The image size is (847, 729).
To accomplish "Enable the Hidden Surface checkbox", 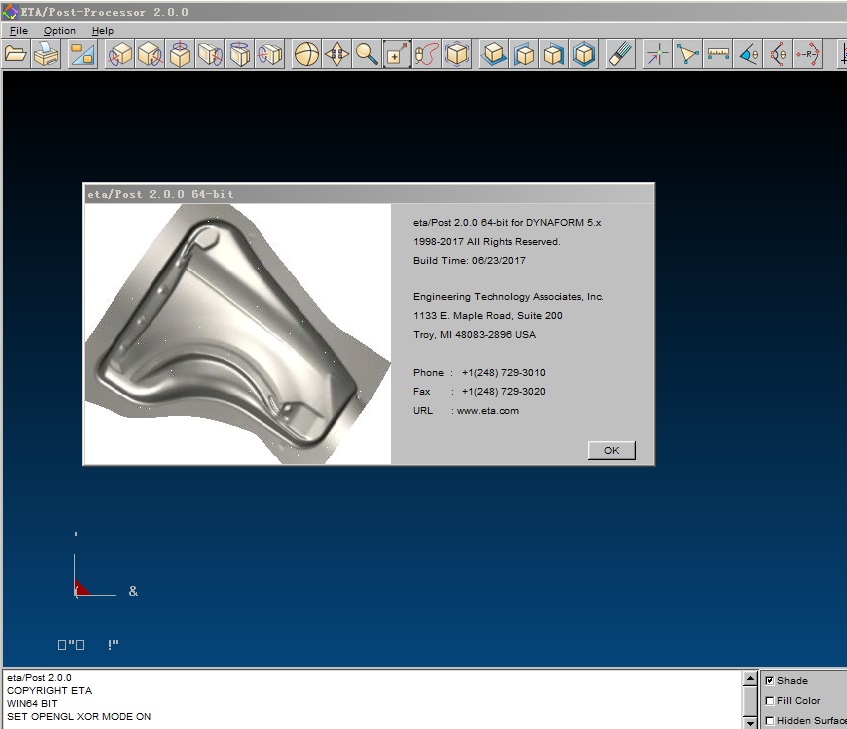I will tap(770, 721).
